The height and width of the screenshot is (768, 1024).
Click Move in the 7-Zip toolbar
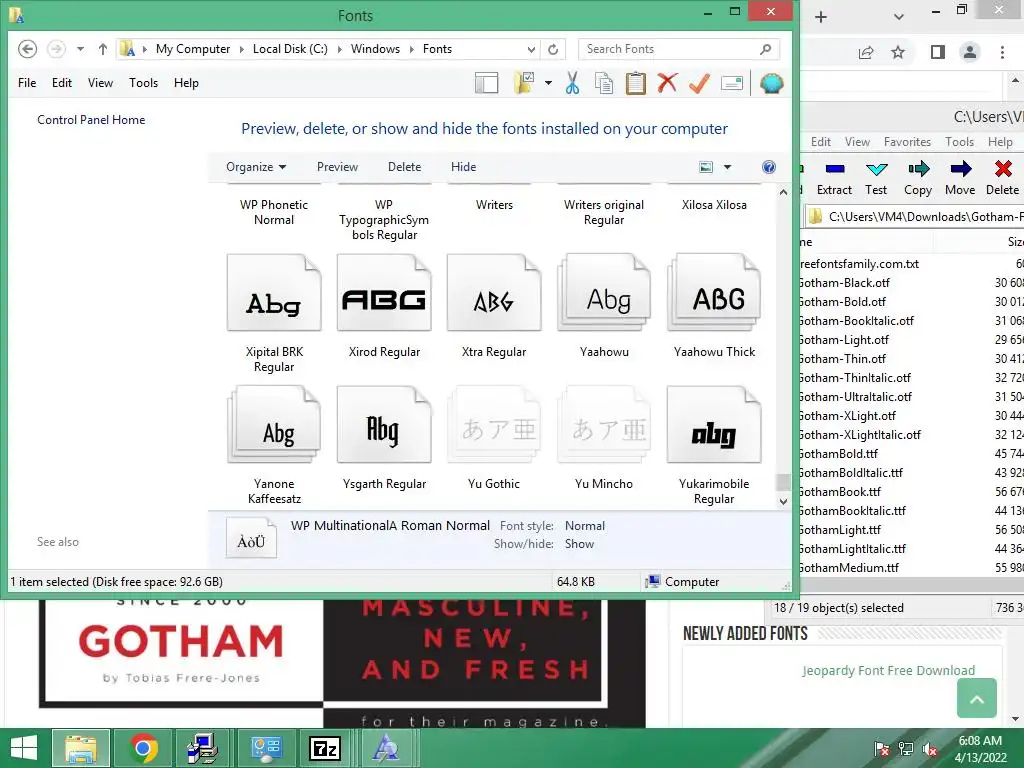(x=960, y=179)
